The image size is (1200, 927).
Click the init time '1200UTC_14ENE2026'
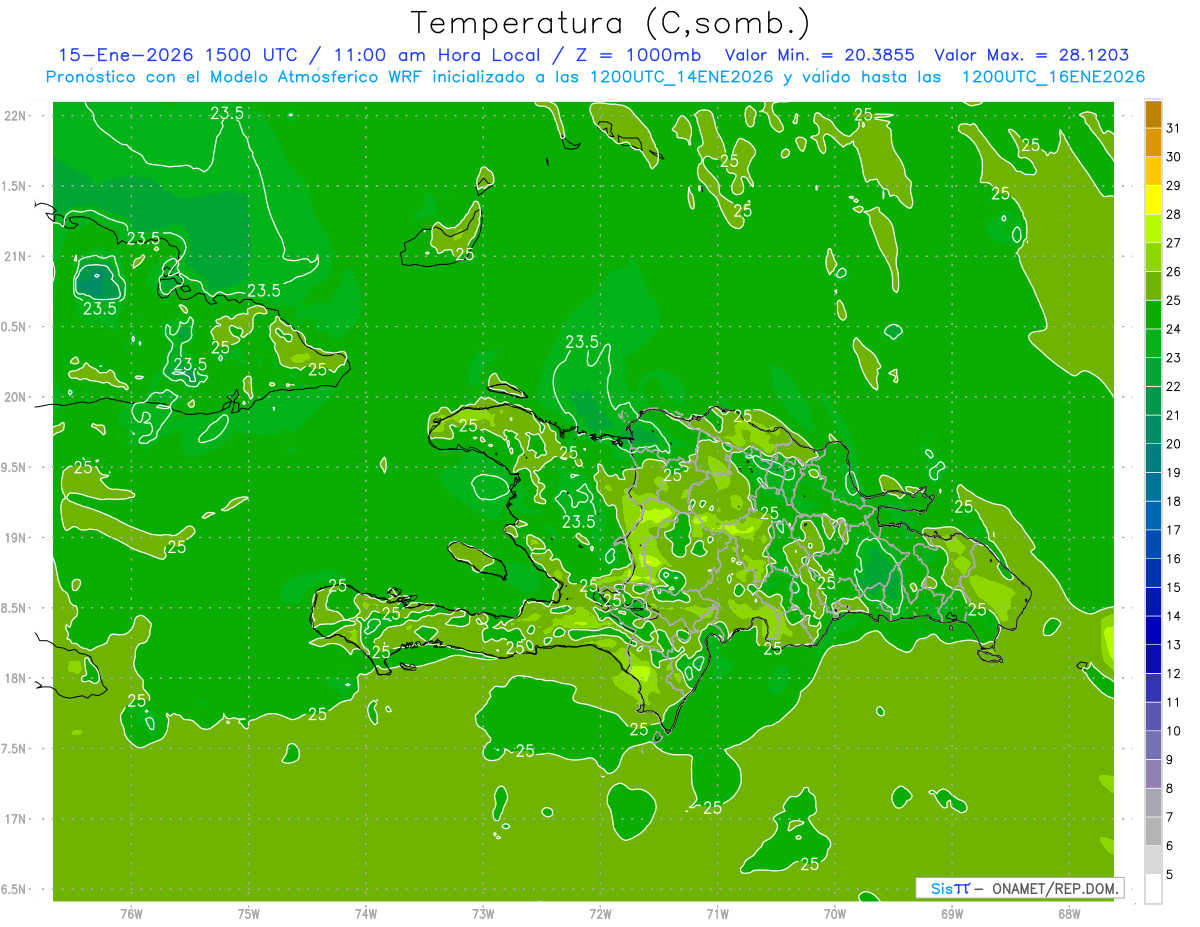click(x=683, y=77)
